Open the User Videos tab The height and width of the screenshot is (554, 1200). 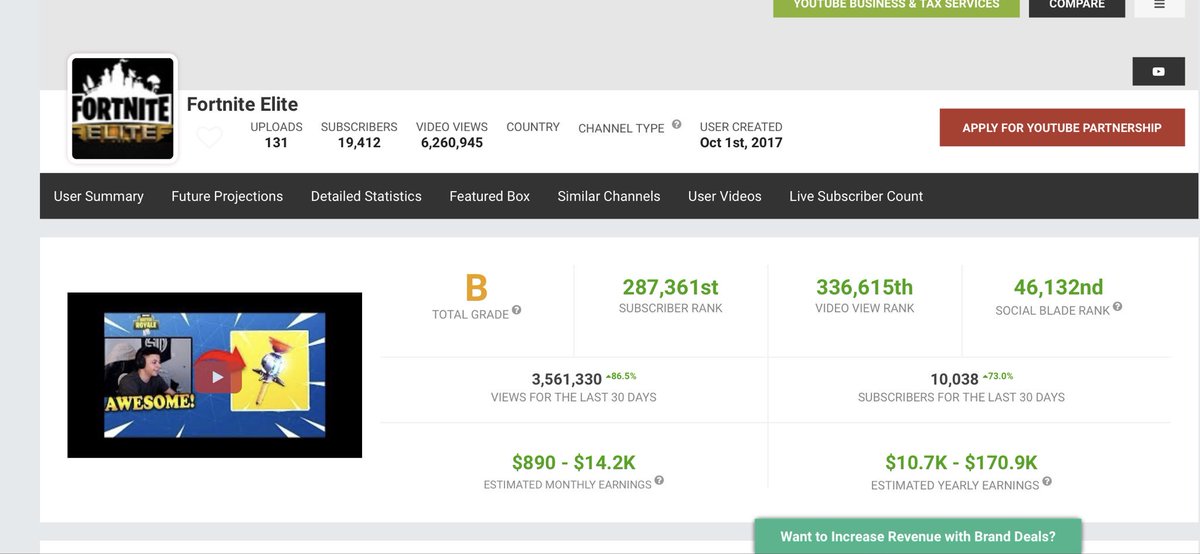[725, 196]
